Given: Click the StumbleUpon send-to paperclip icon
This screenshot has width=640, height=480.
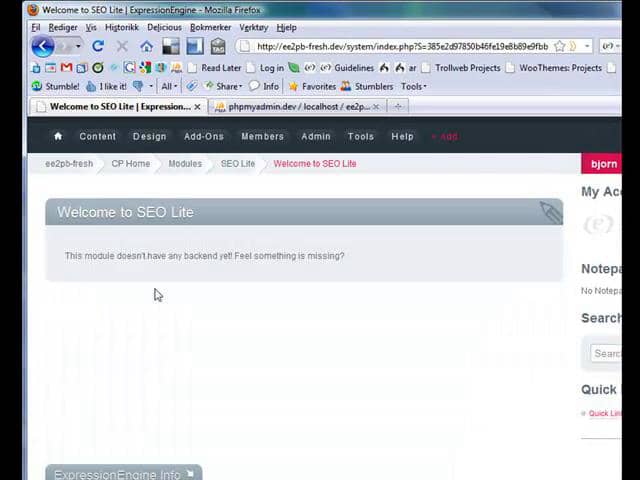Looking at the screenshot, I should pos(192,86).
